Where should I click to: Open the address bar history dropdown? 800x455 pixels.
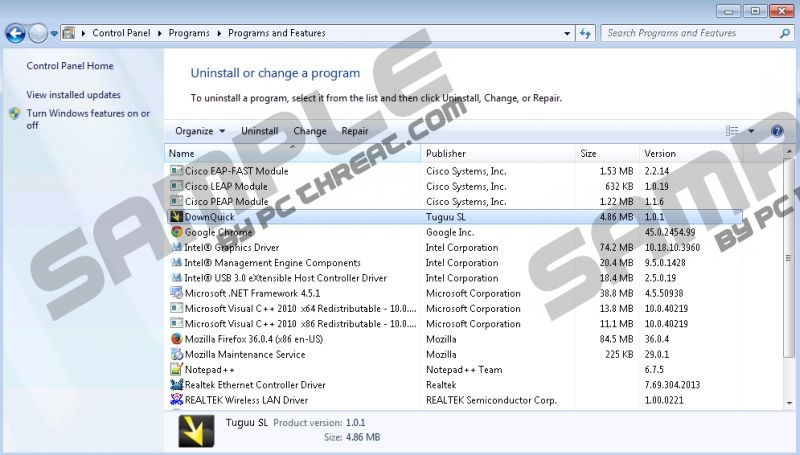[x=567, y=33]
